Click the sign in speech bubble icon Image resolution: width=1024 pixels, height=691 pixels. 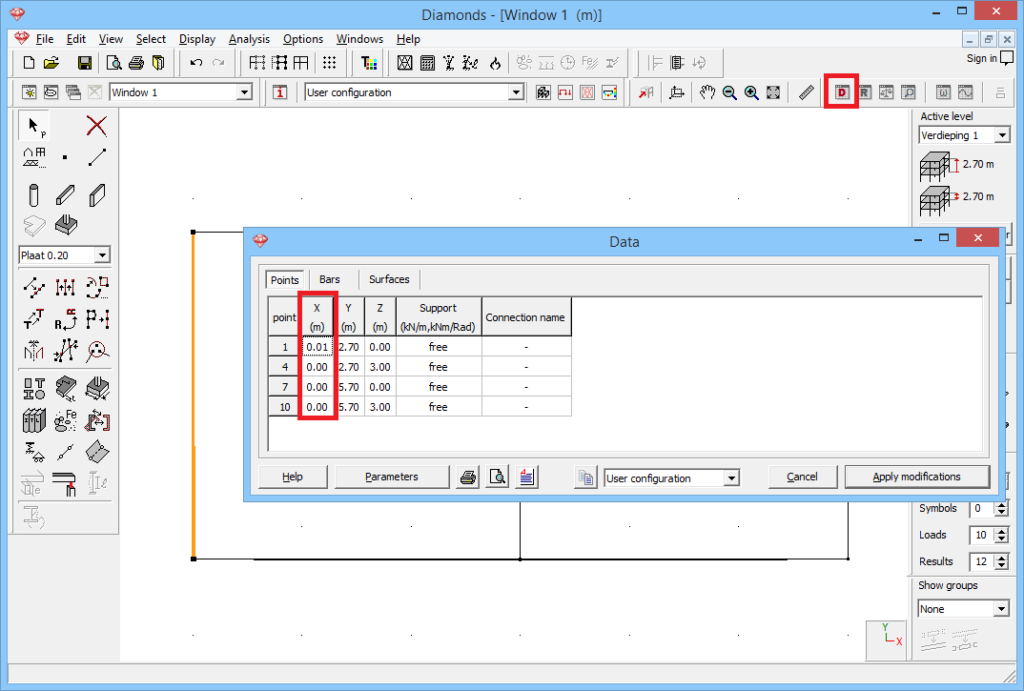coord(1007,59)
